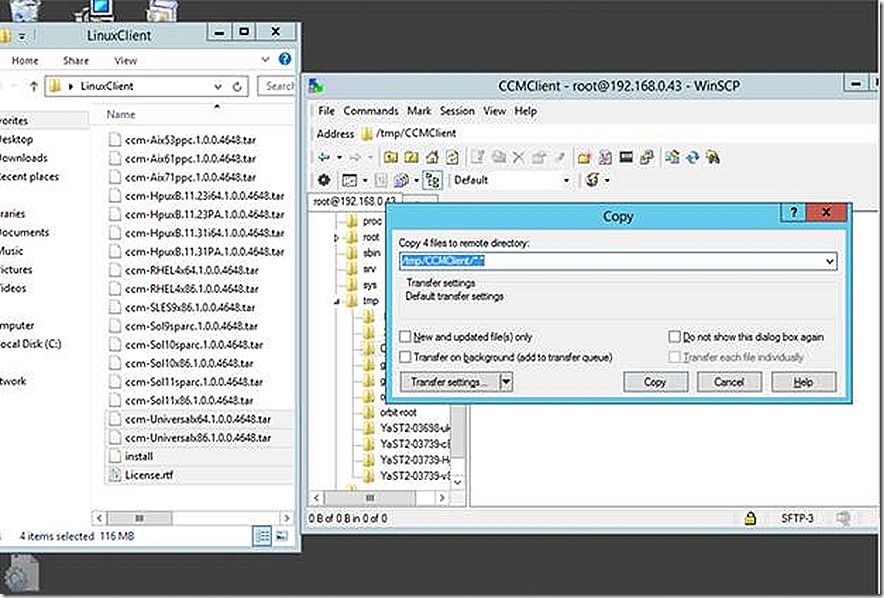Open the Session menu in WinSCP

pyautogui.click(x=457, y=111)
